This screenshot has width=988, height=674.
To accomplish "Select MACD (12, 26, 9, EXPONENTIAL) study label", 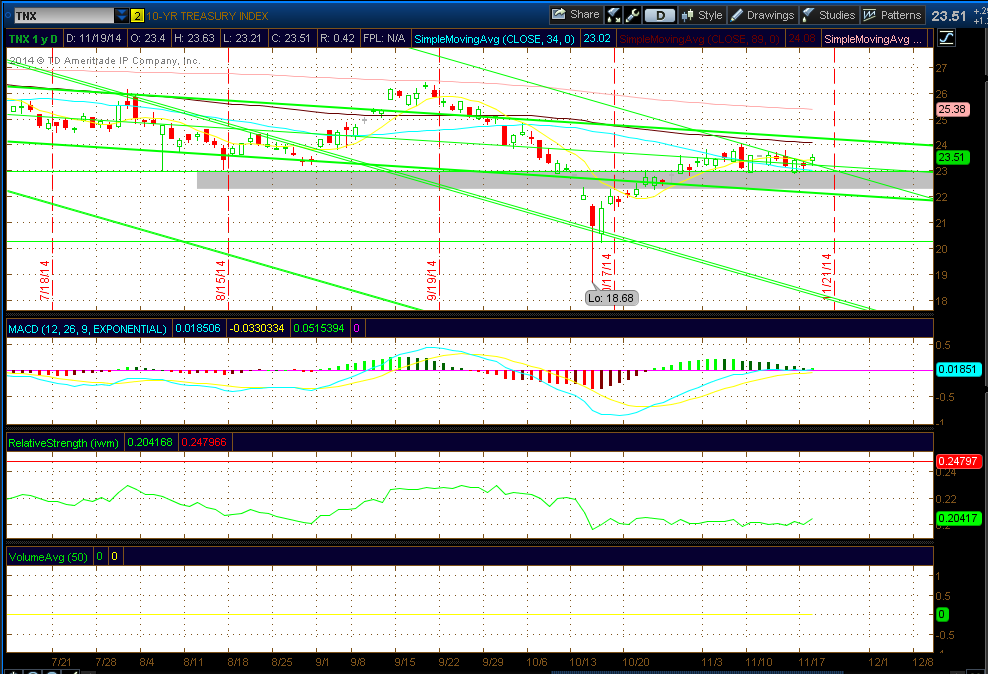I will click(x=88, y=329).
